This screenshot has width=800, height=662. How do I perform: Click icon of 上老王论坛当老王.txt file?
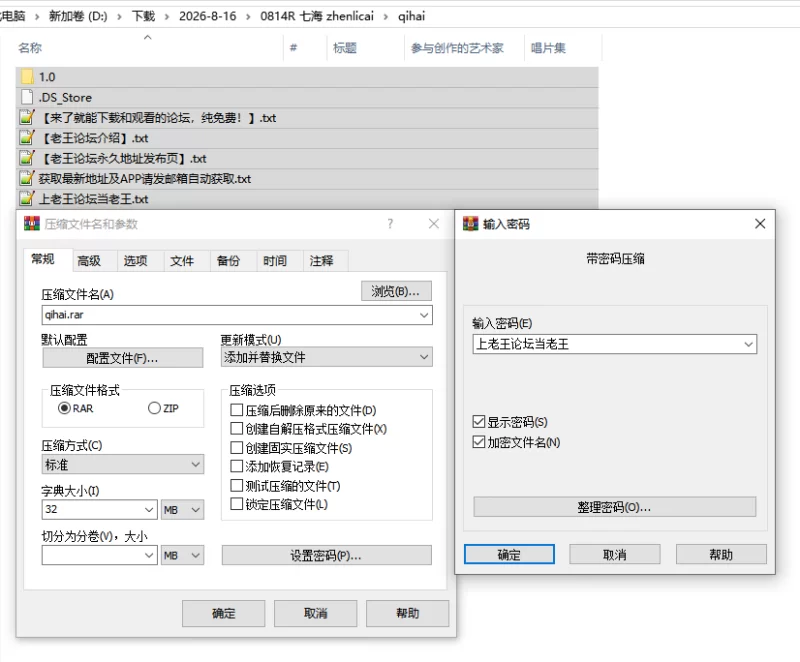(x=27, y=198)
